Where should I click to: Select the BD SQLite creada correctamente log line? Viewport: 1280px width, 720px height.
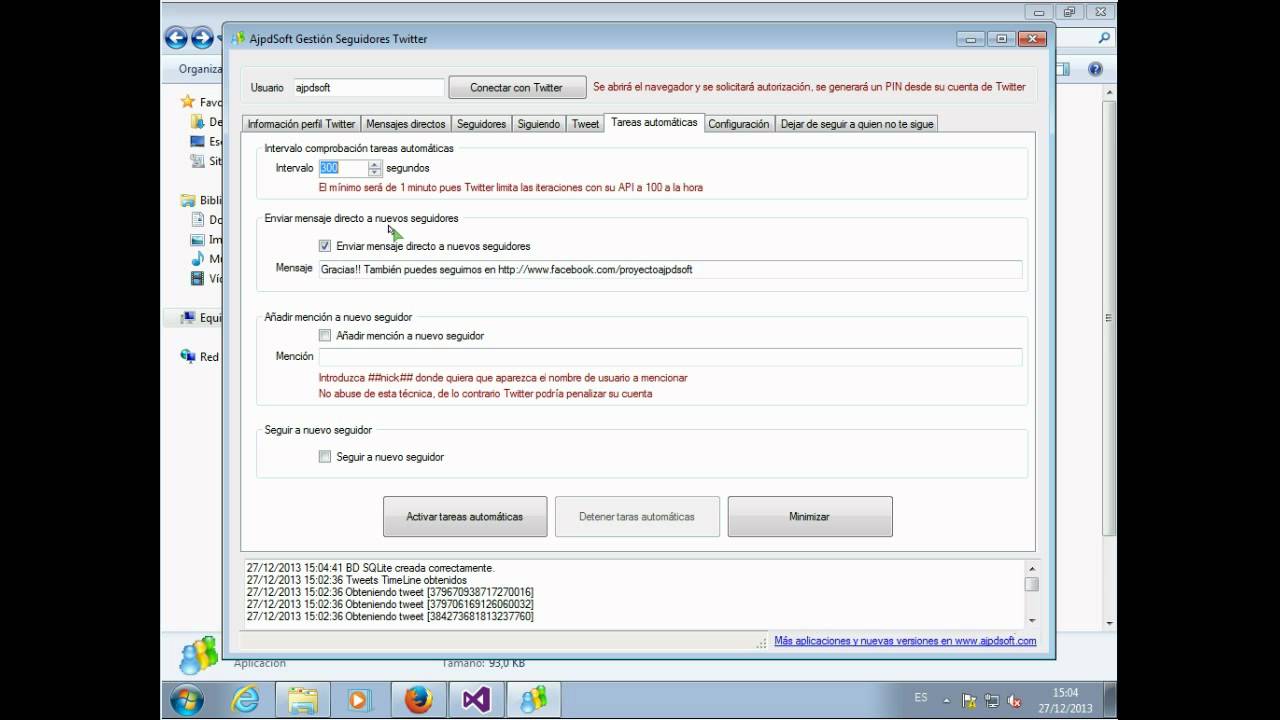point(370,568)
